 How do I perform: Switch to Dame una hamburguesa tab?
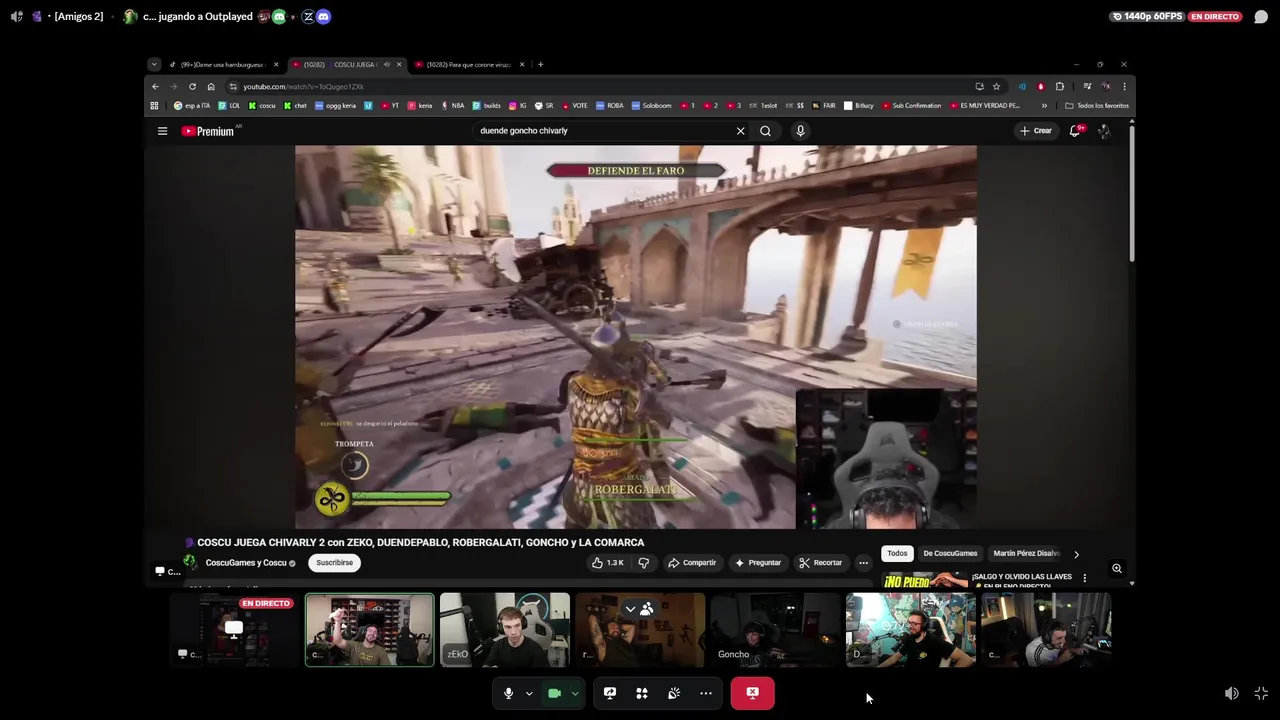click(222, 65)
